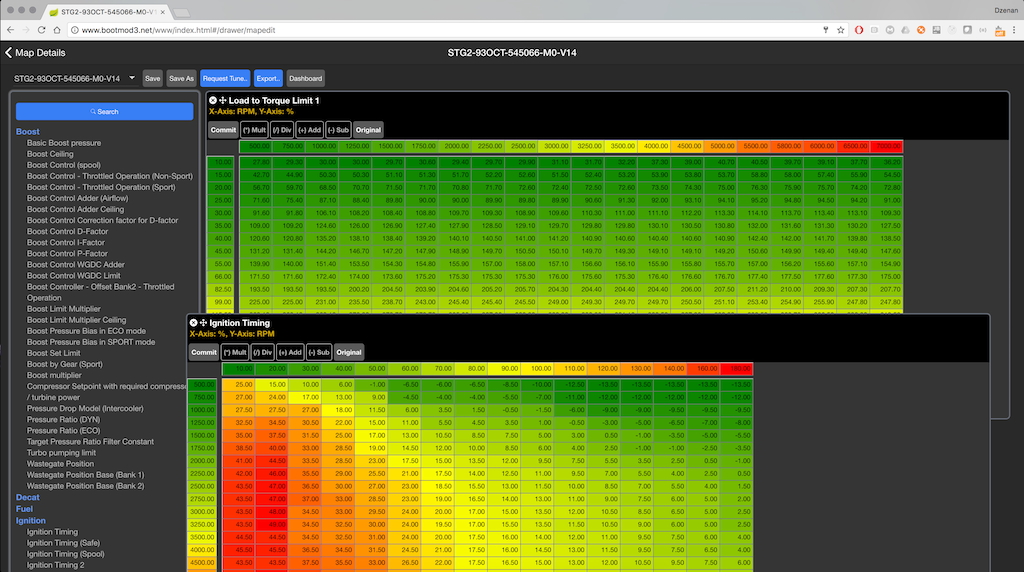Click Mult in Load to Torque Limit 1
This screenshot has width=1024, height=572.
point(254,130)
